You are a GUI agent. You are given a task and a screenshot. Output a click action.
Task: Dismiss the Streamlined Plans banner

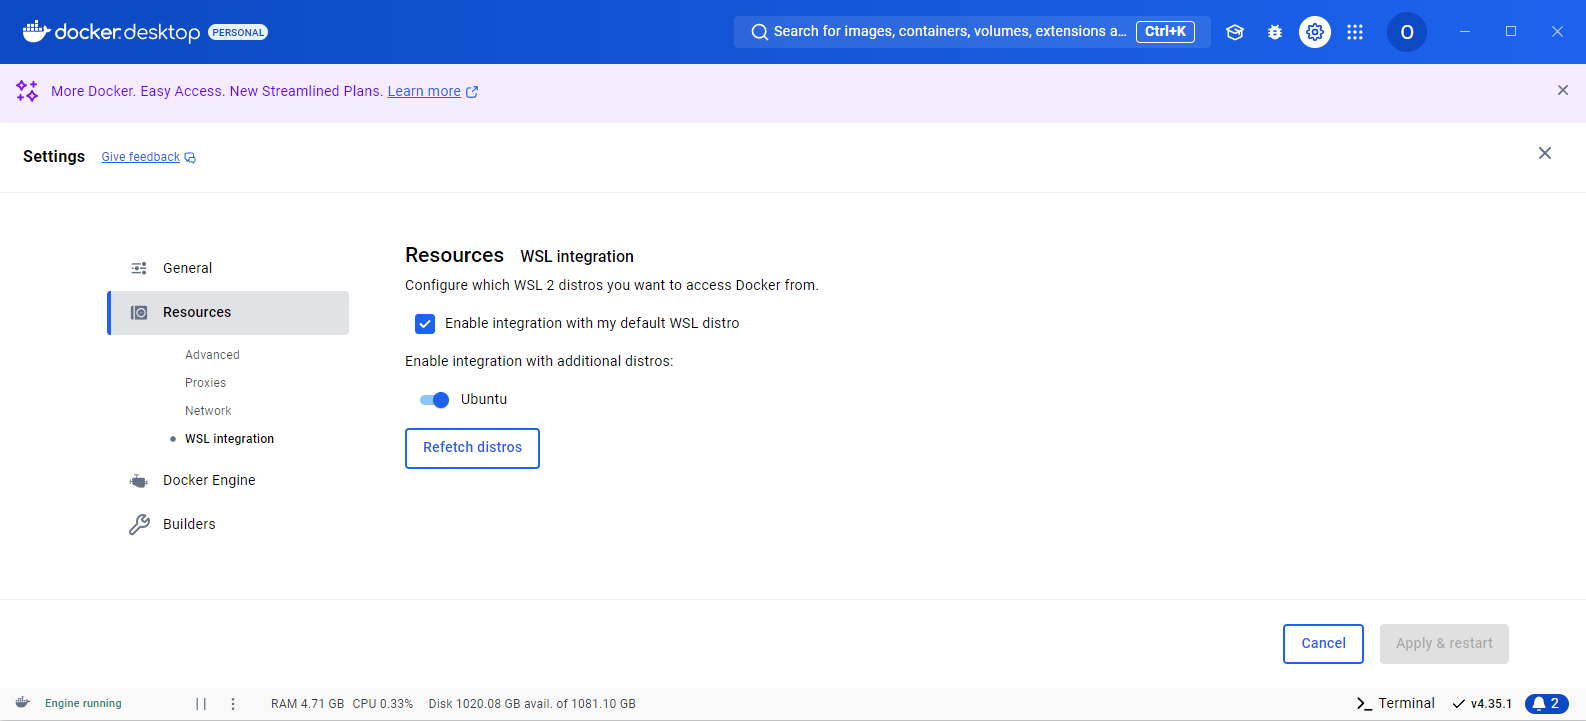coord(1563,90)
